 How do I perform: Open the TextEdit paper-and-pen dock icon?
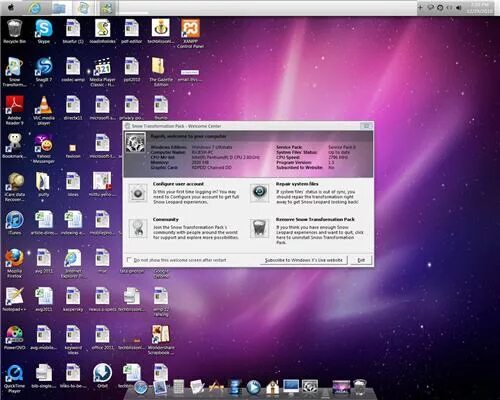(x=197, y=387)
